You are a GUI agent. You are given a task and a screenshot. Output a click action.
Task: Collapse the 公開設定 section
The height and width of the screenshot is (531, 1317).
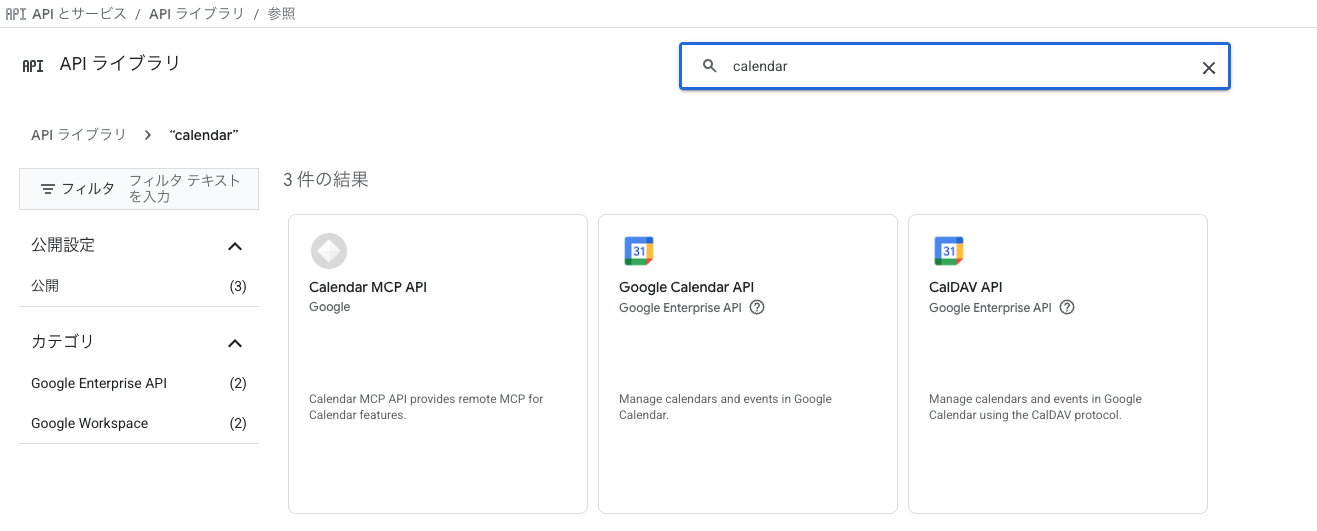[235, 246]
